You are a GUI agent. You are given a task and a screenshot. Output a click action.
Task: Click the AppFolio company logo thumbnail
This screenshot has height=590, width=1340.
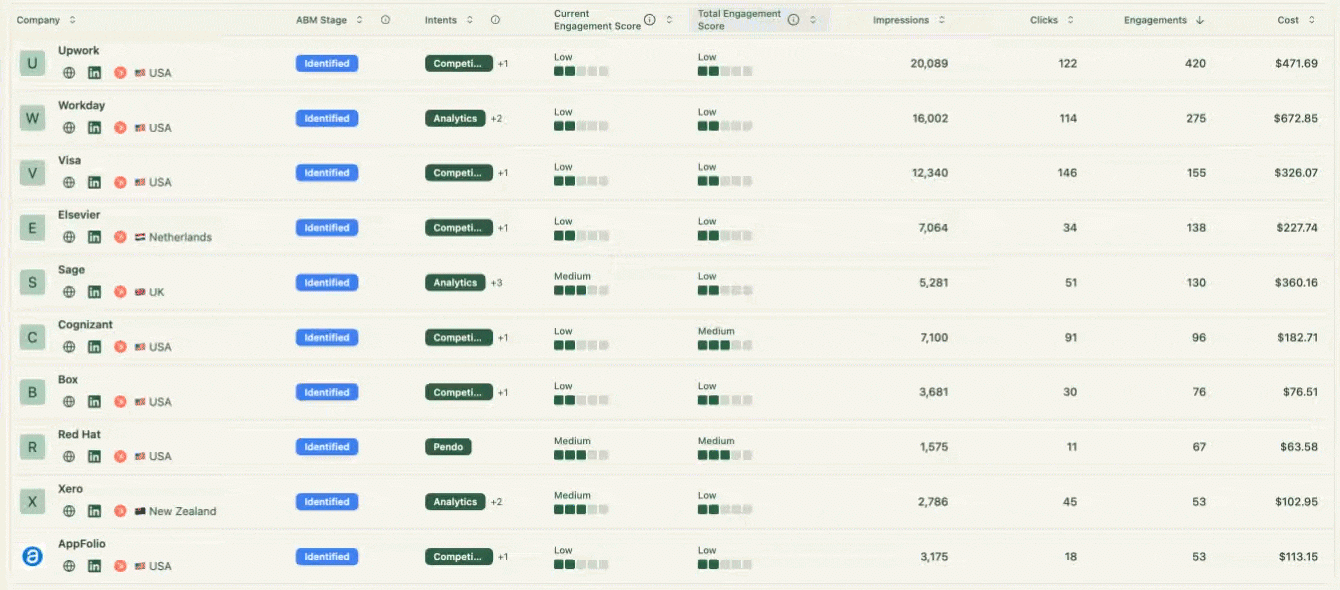point(31,557)
